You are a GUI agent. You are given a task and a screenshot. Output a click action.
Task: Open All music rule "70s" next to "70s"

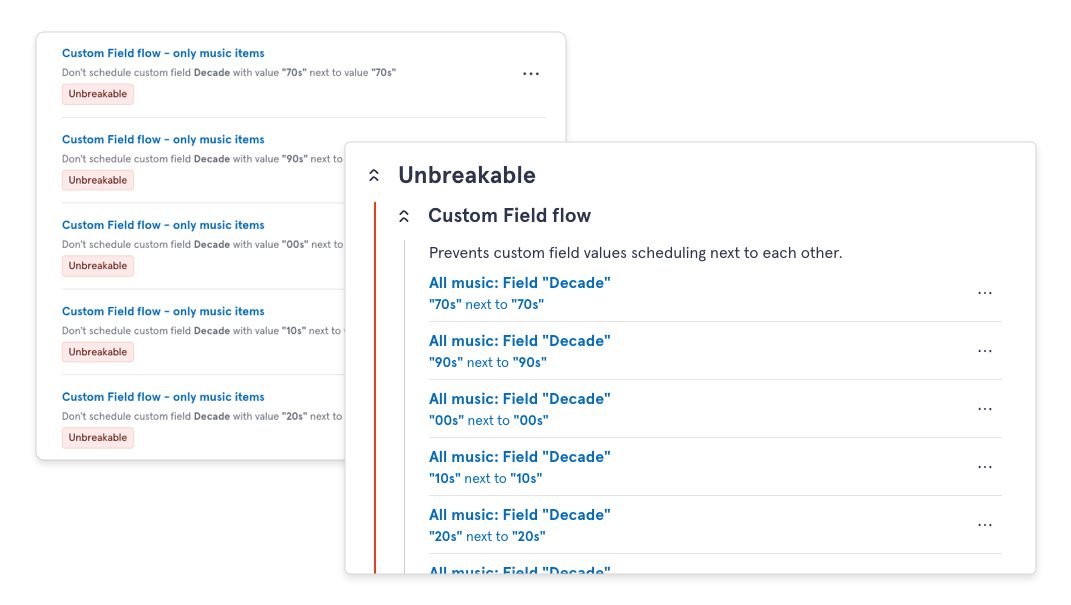[x=519, y=283]
